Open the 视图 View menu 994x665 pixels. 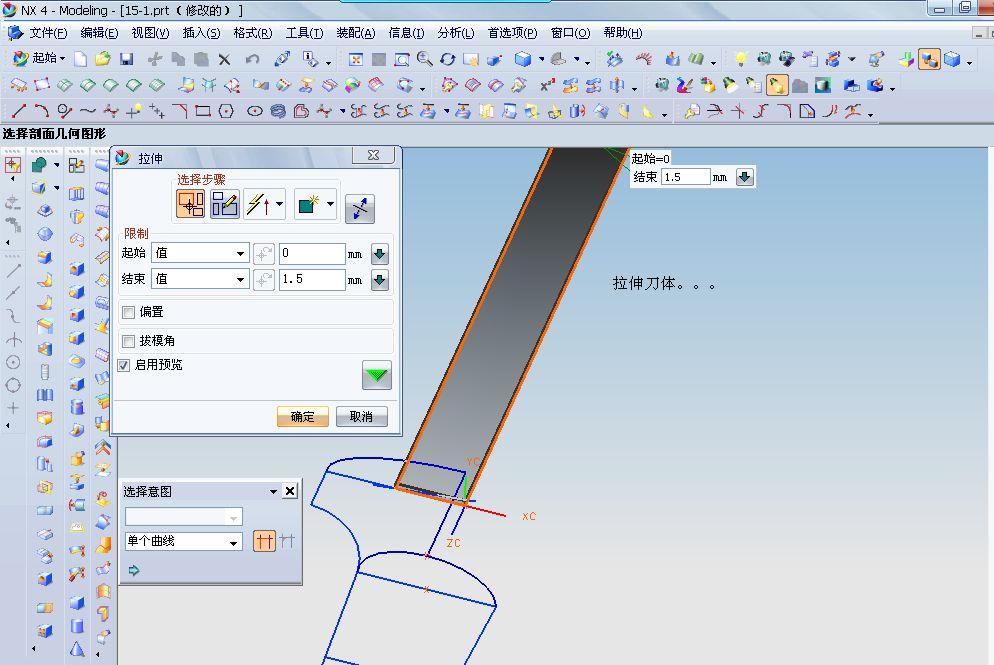tap(150, 33)
